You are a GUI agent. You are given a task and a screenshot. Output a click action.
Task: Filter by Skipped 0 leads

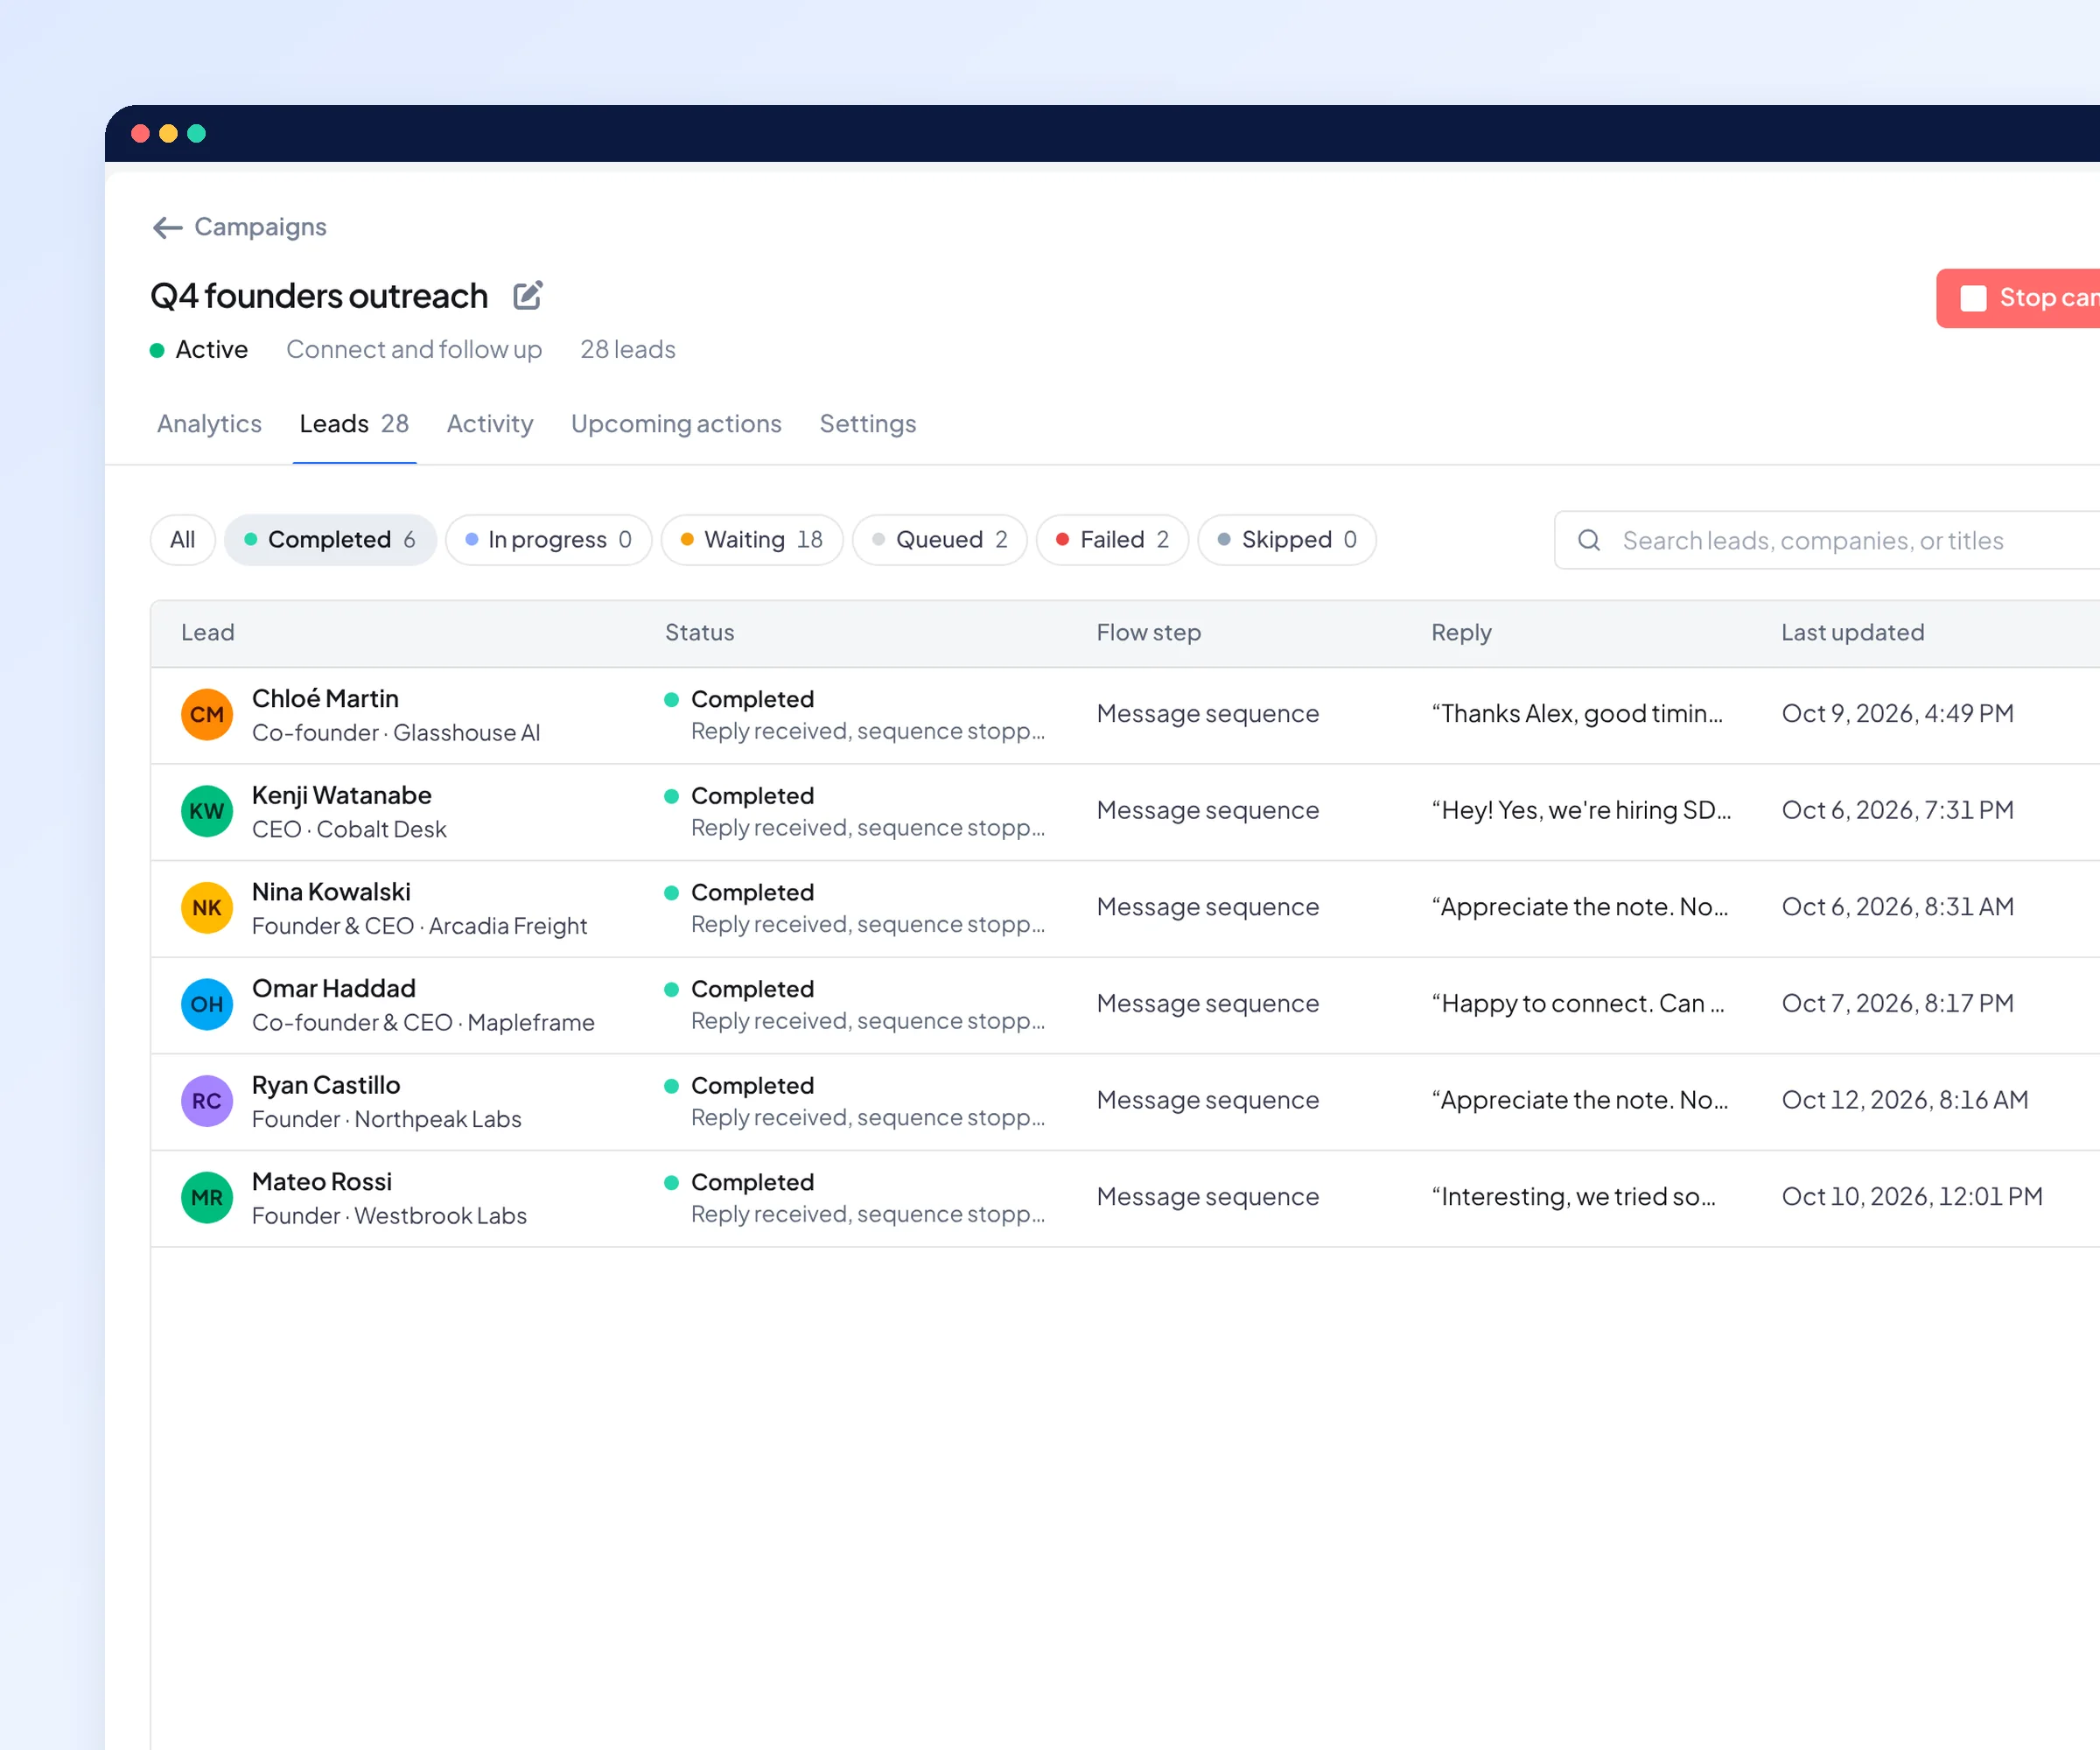point(1287,540)
